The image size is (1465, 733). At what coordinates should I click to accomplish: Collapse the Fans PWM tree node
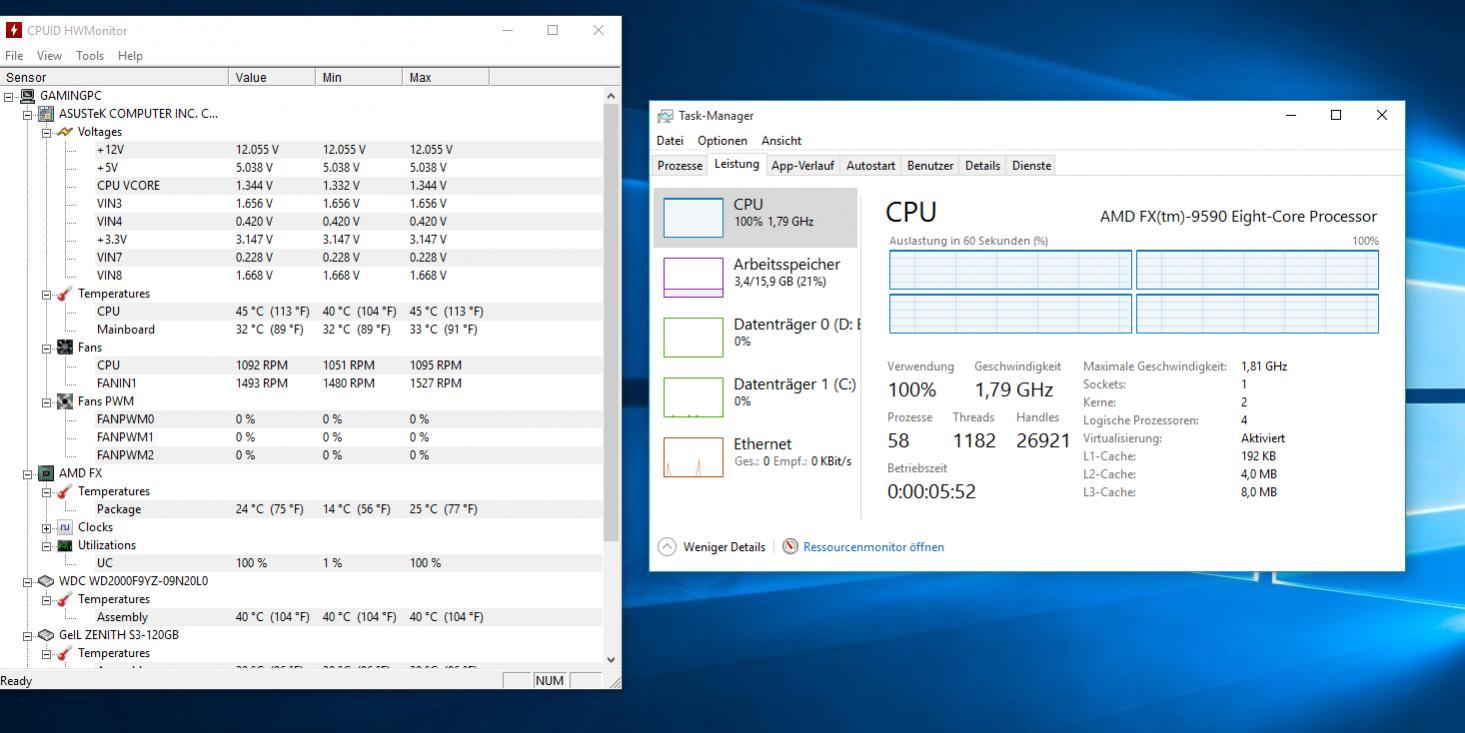coord(46,402)
